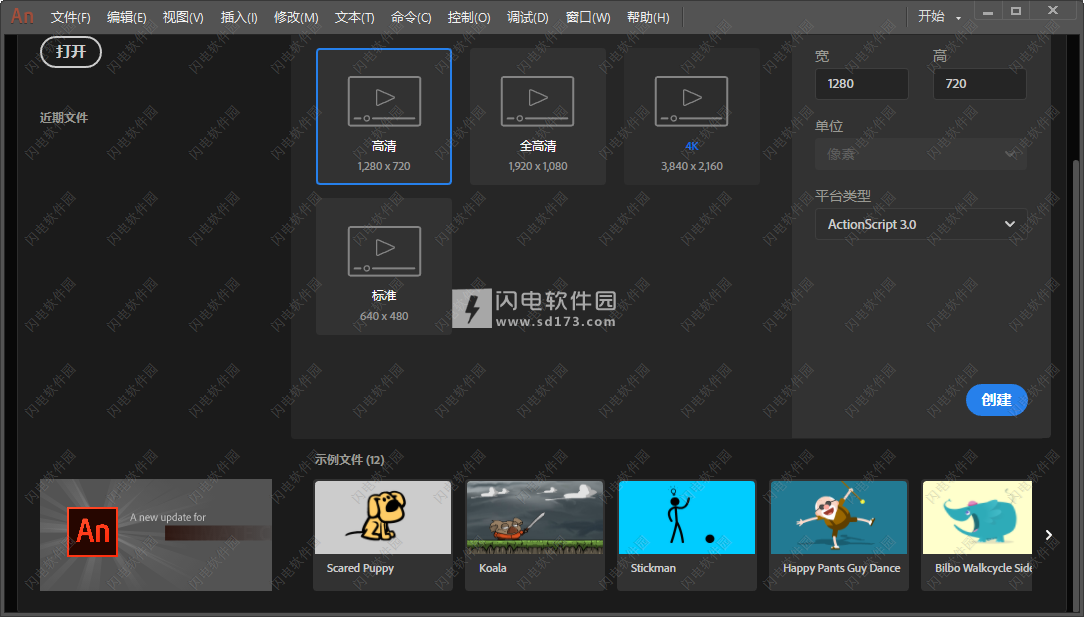Select the 全高清 1,920 x 1,080 preset
The height and width of the screenshot is (617, 1084).
tap(538, 116)
